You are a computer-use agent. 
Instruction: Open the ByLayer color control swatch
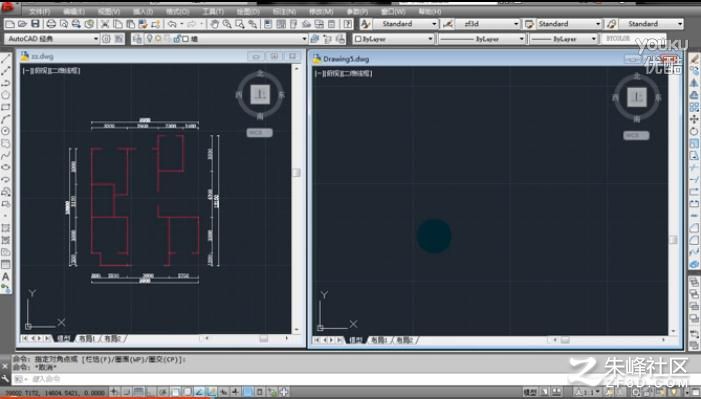point(393,39)
